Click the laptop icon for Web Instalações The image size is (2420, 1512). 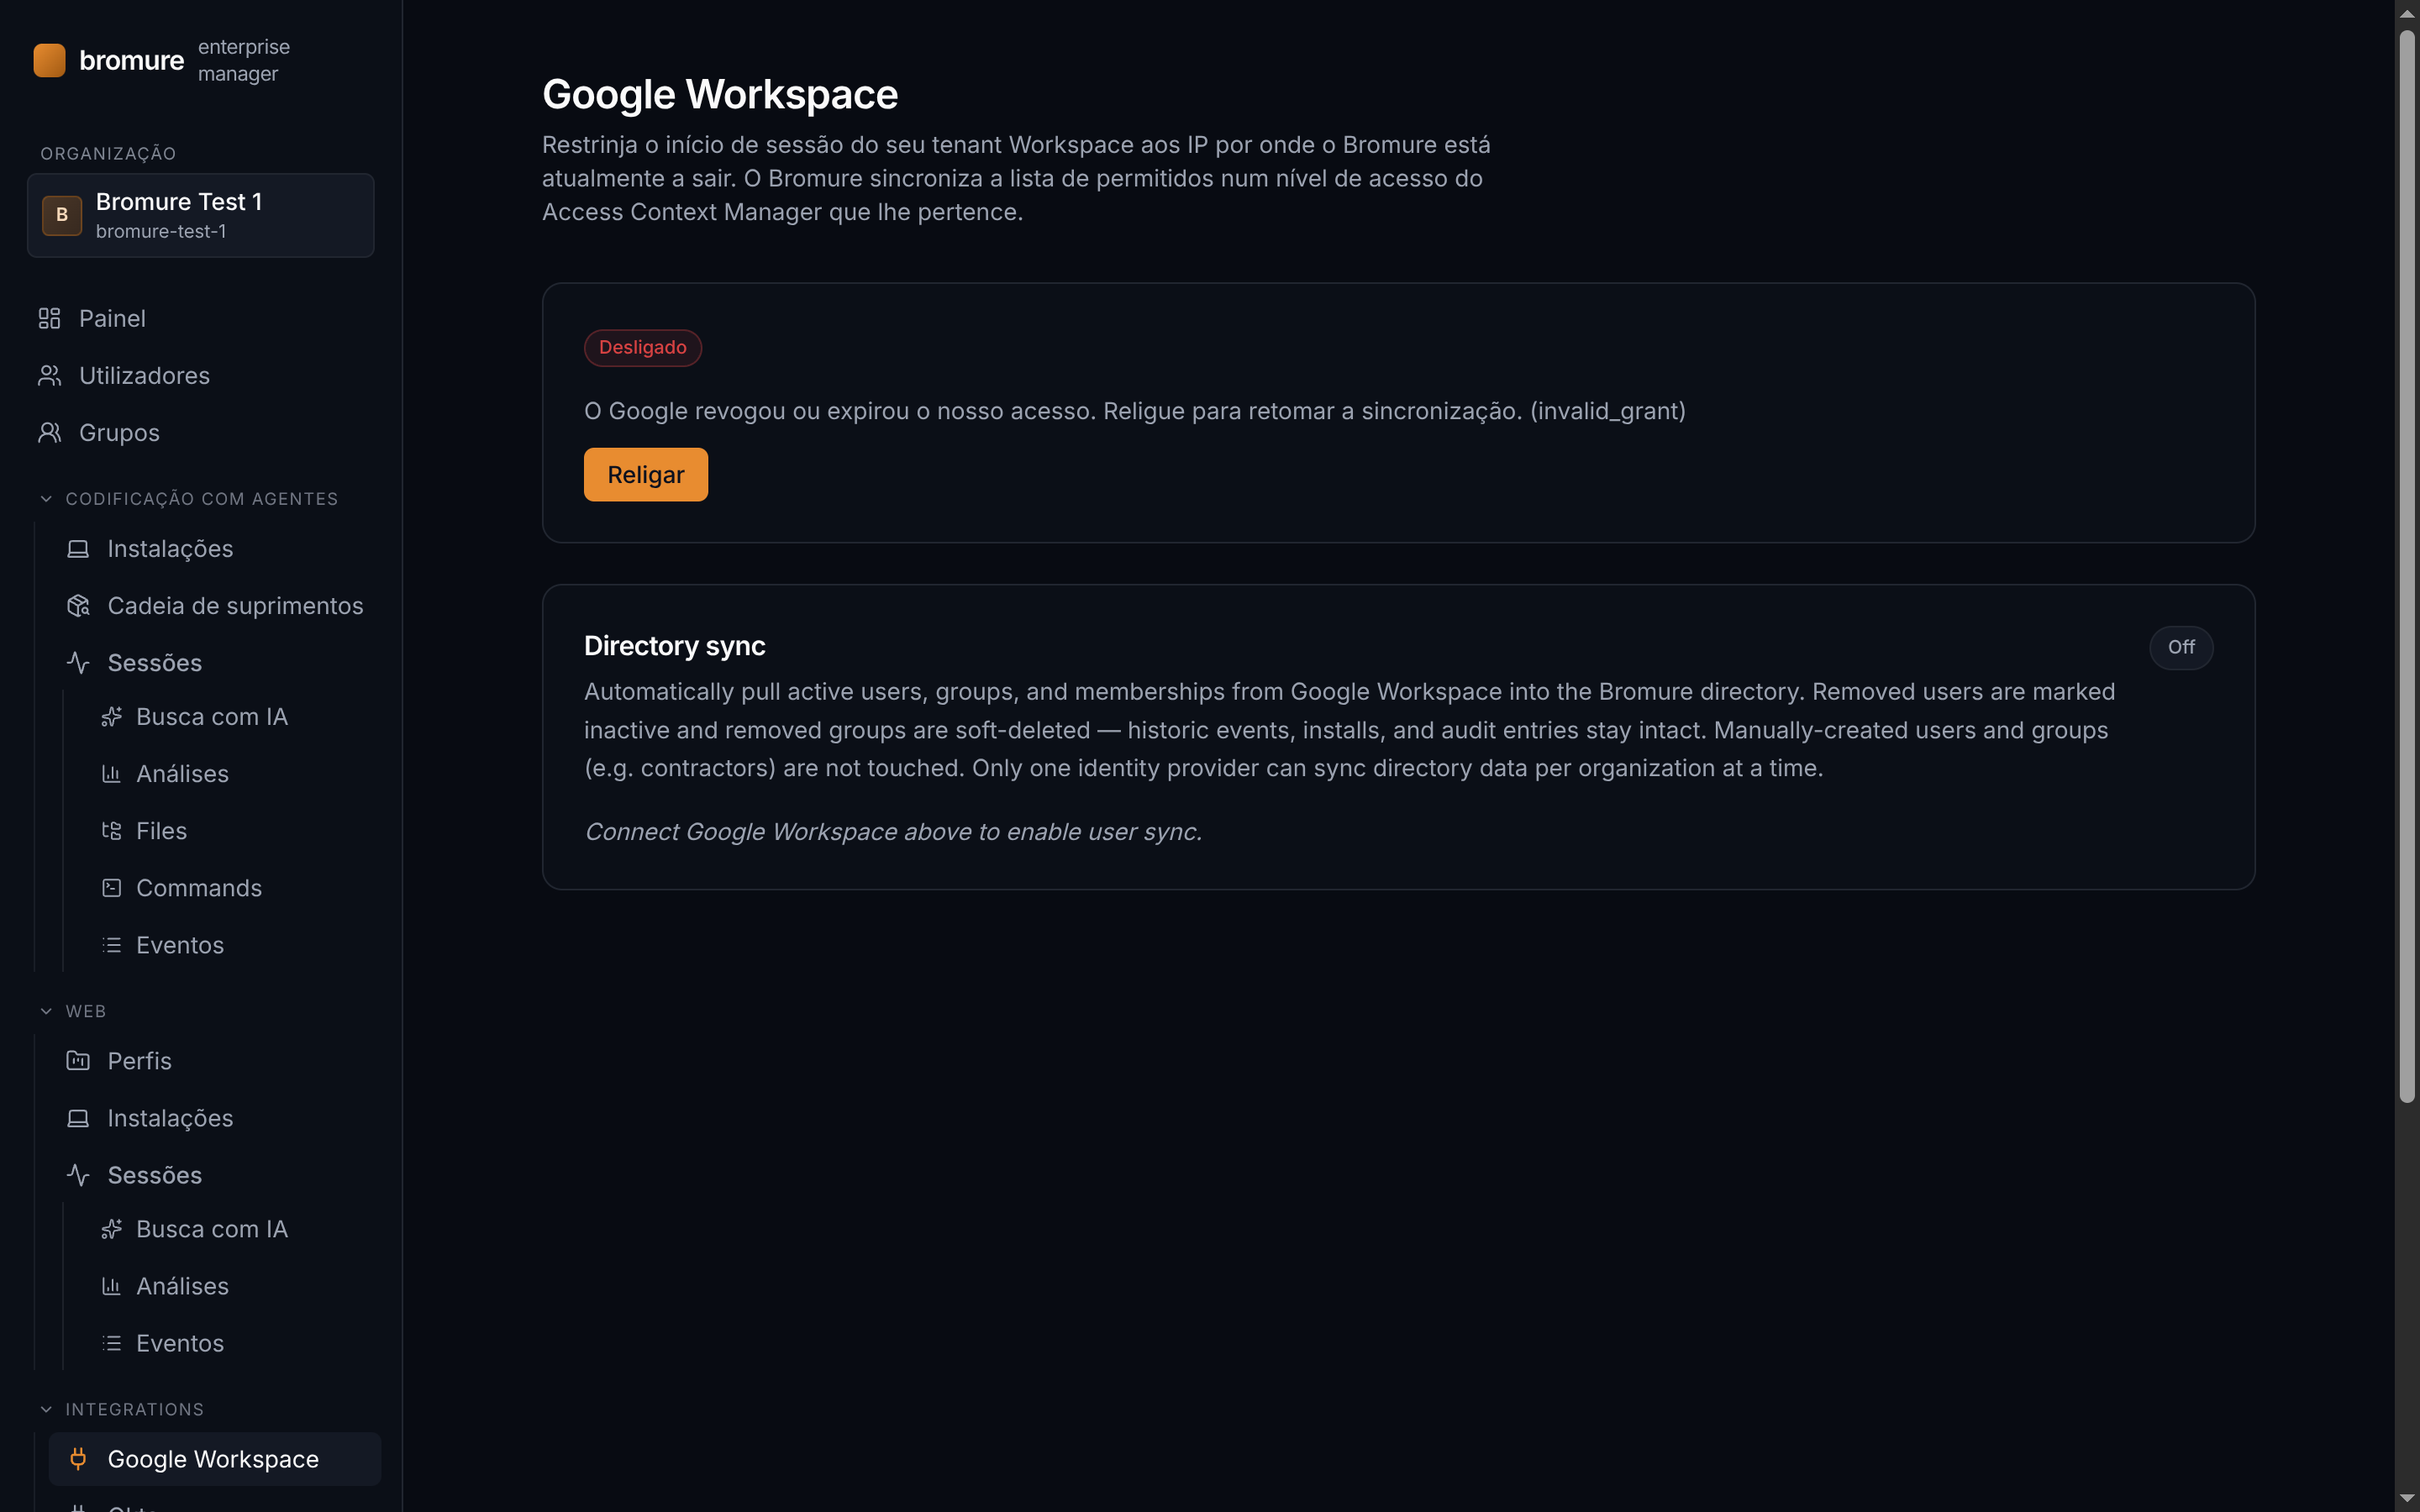point(78,1117)
